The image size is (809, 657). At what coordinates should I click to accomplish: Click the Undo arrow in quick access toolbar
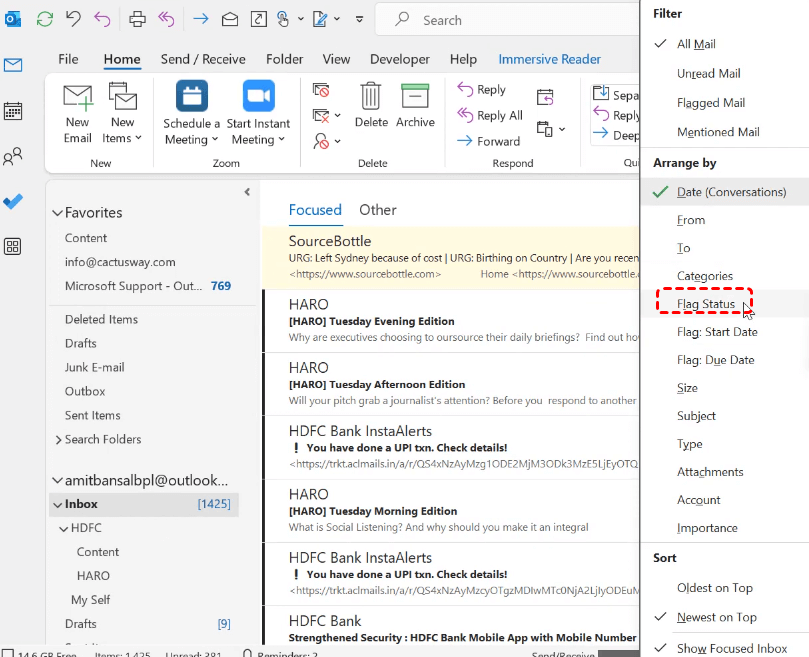(72, 19)
